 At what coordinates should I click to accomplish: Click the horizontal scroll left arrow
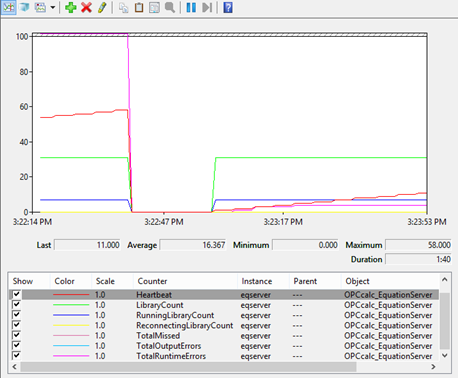click(14, 367)
